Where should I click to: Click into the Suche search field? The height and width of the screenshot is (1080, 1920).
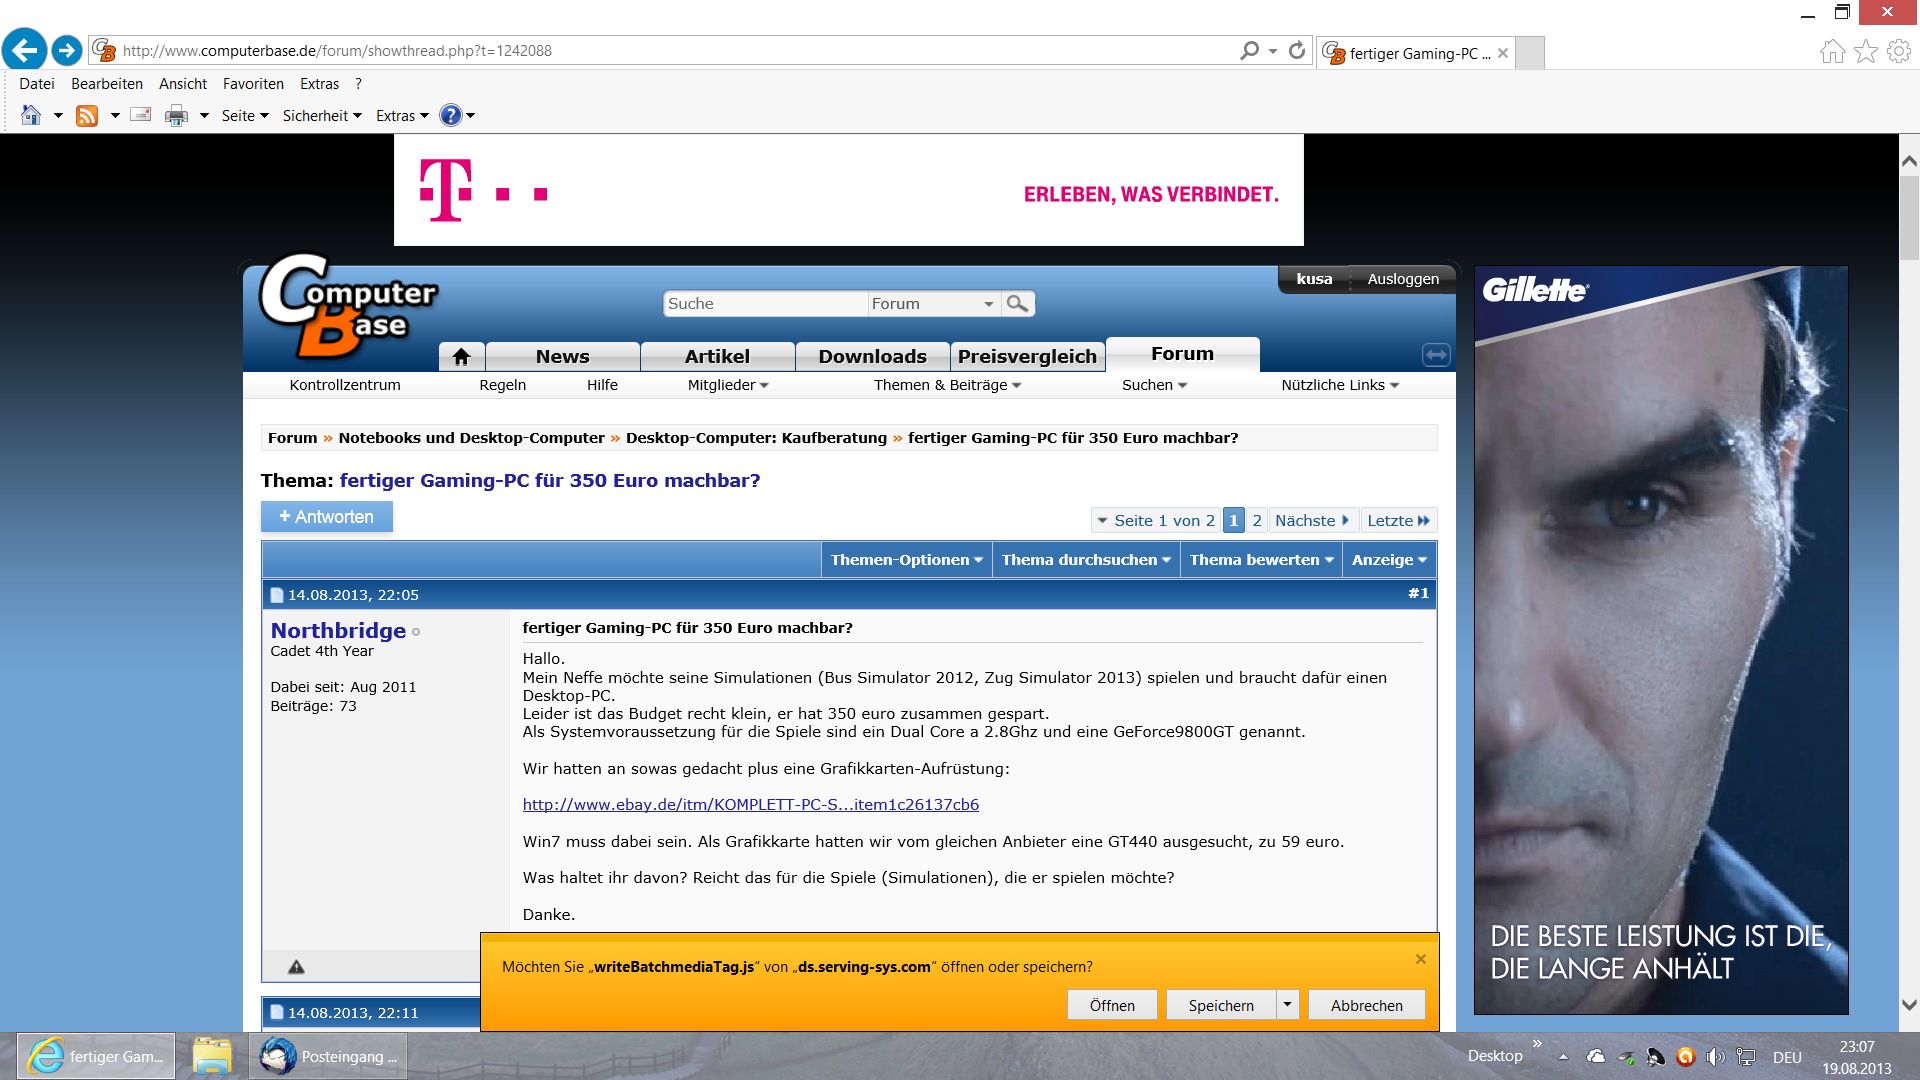tap(764, 304)
